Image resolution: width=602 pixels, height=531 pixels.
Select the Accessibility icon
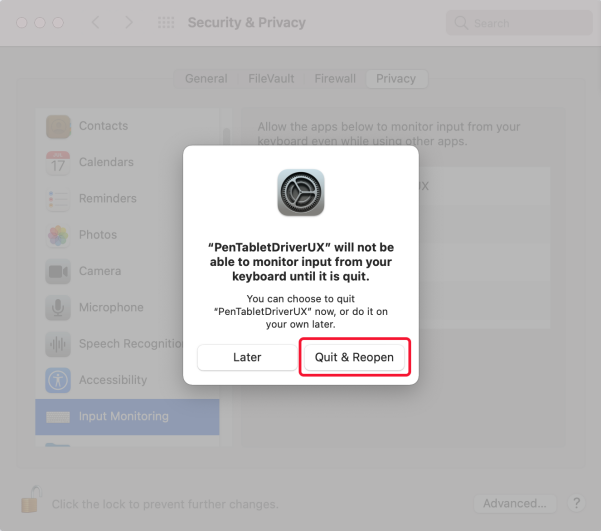(x=58, y=380)
